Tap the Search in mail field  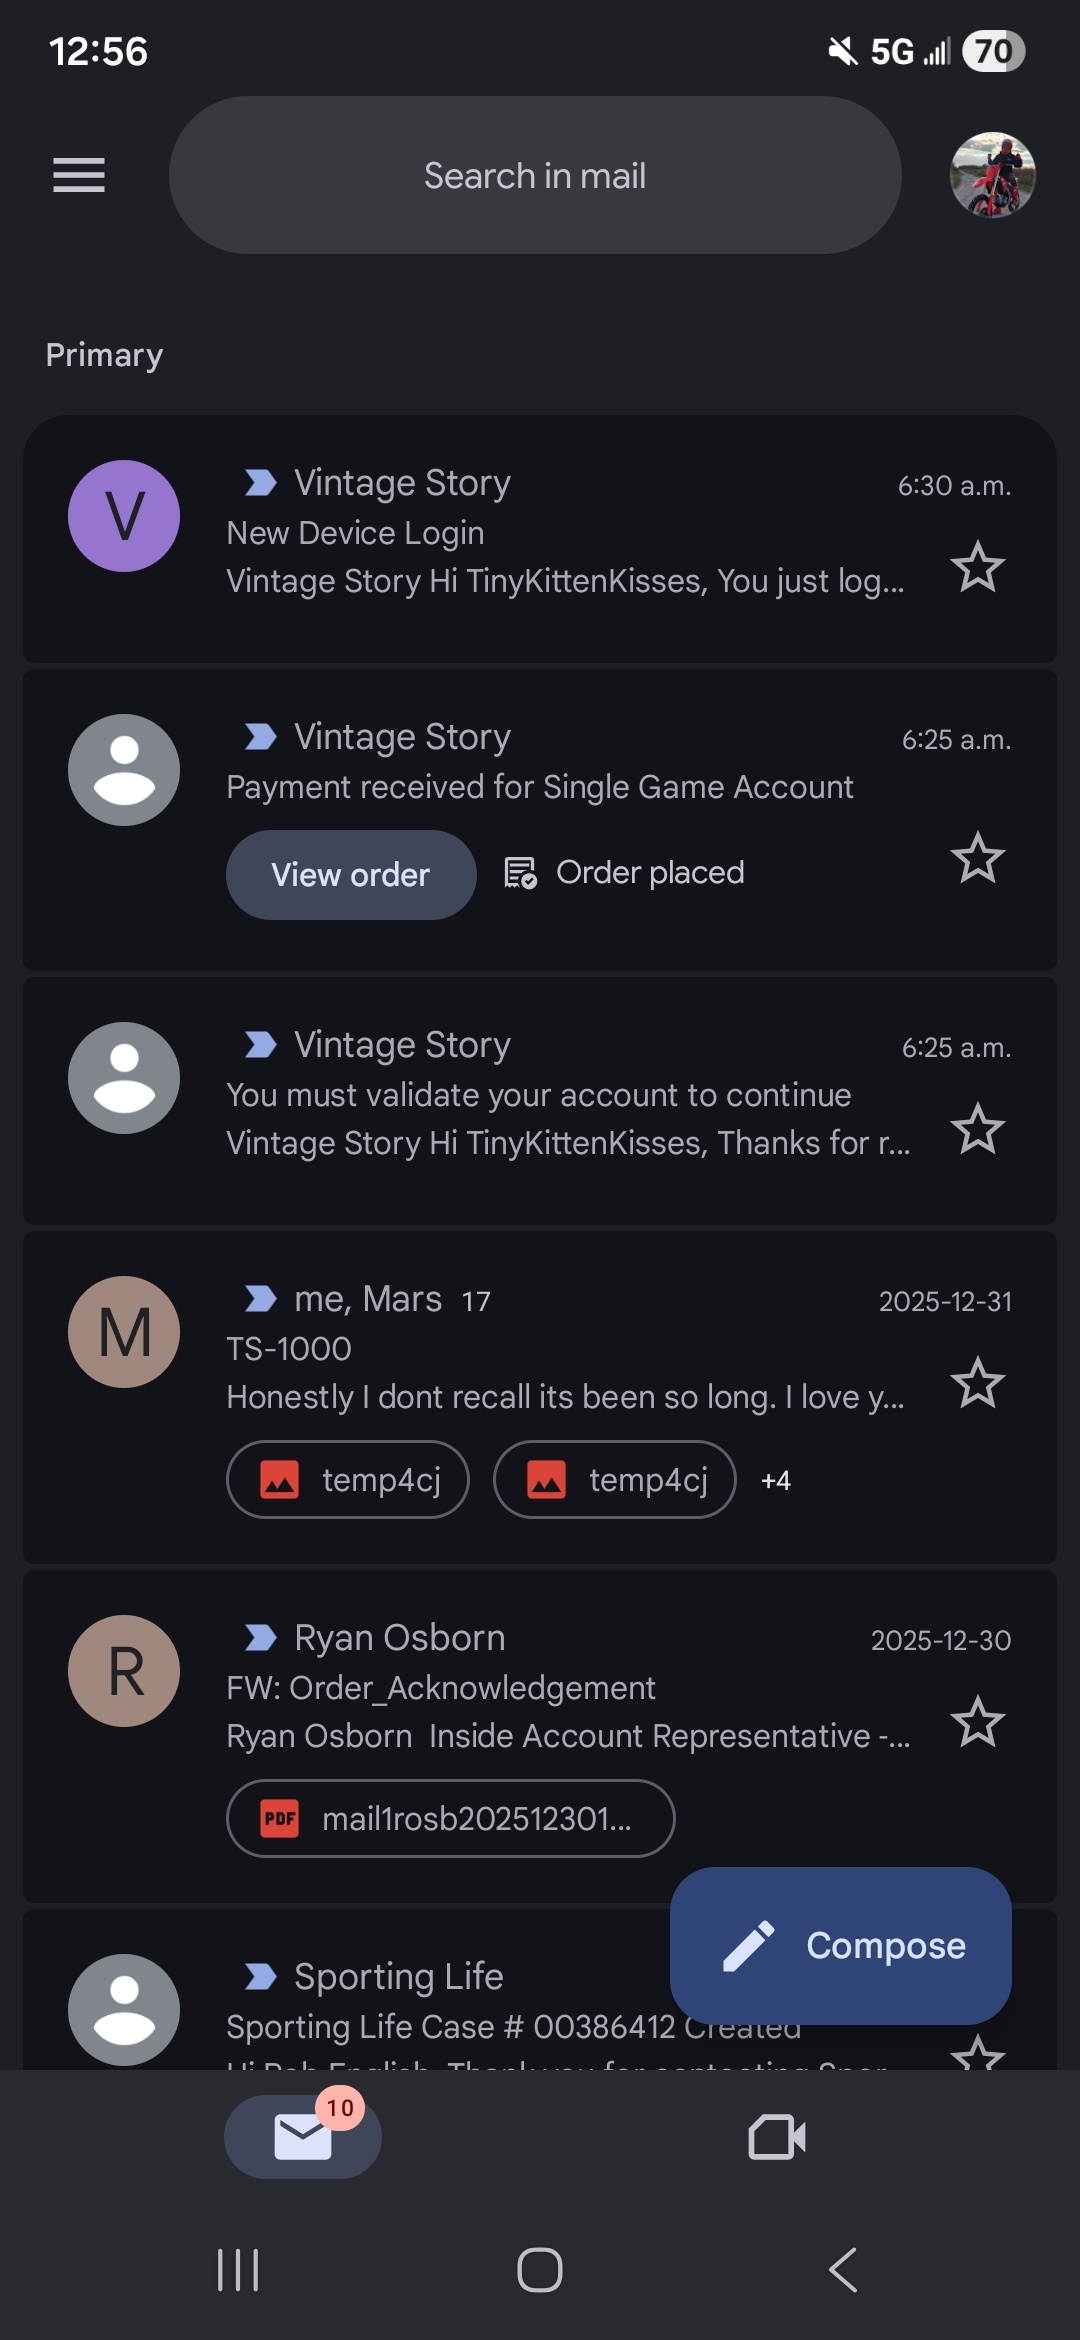(535, 175)
